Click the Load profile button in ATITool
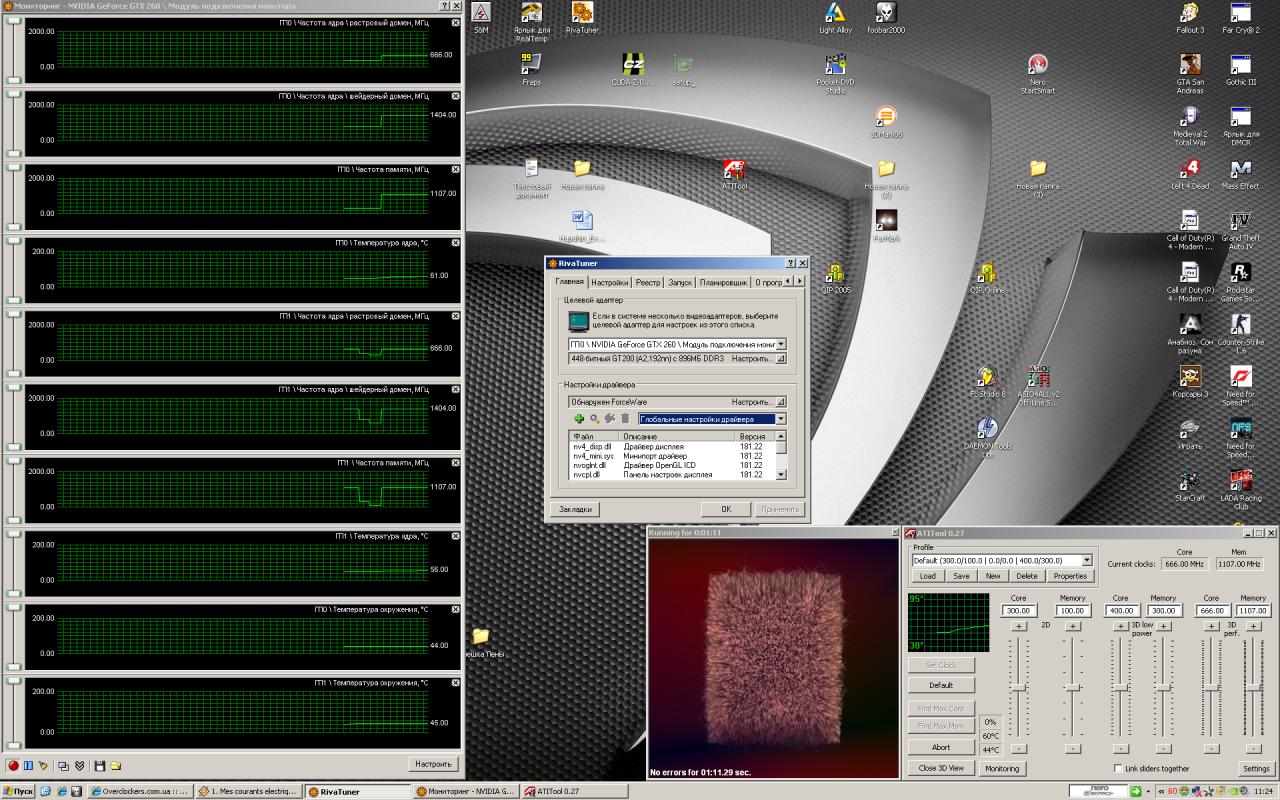 [928, 576]
